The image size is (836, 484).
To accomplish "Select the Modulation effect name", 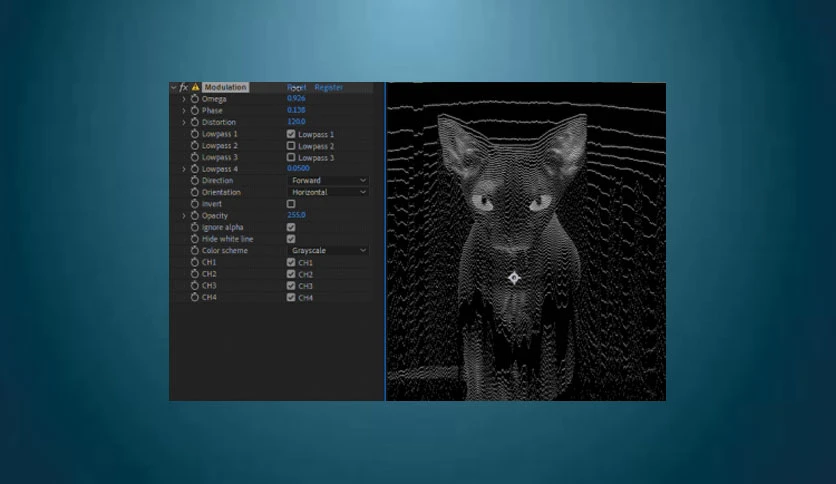I will pyautogui.click(x=226, y=87).
